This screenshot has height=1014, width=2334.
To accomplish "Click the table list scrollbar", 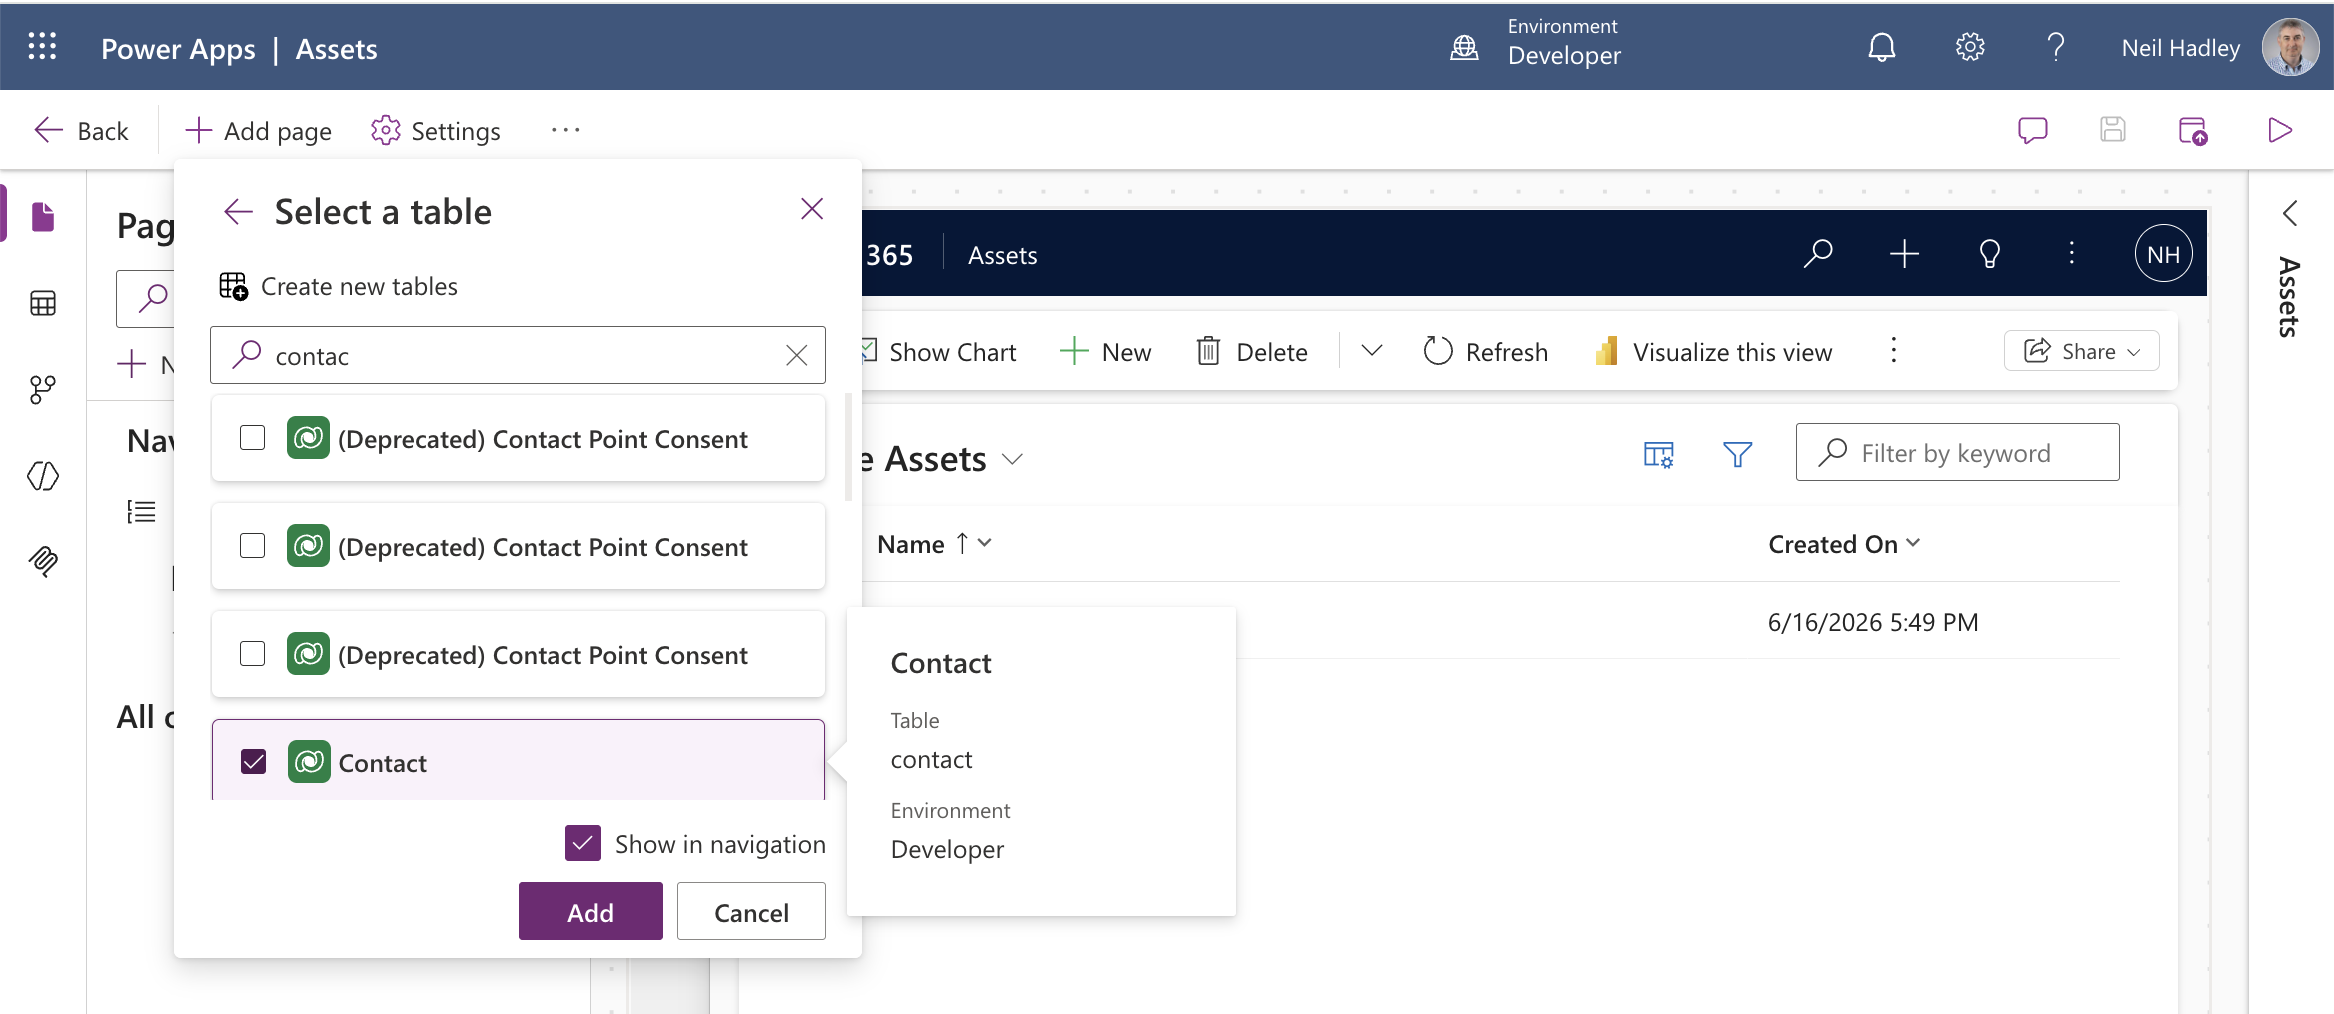I will point(848,447).
